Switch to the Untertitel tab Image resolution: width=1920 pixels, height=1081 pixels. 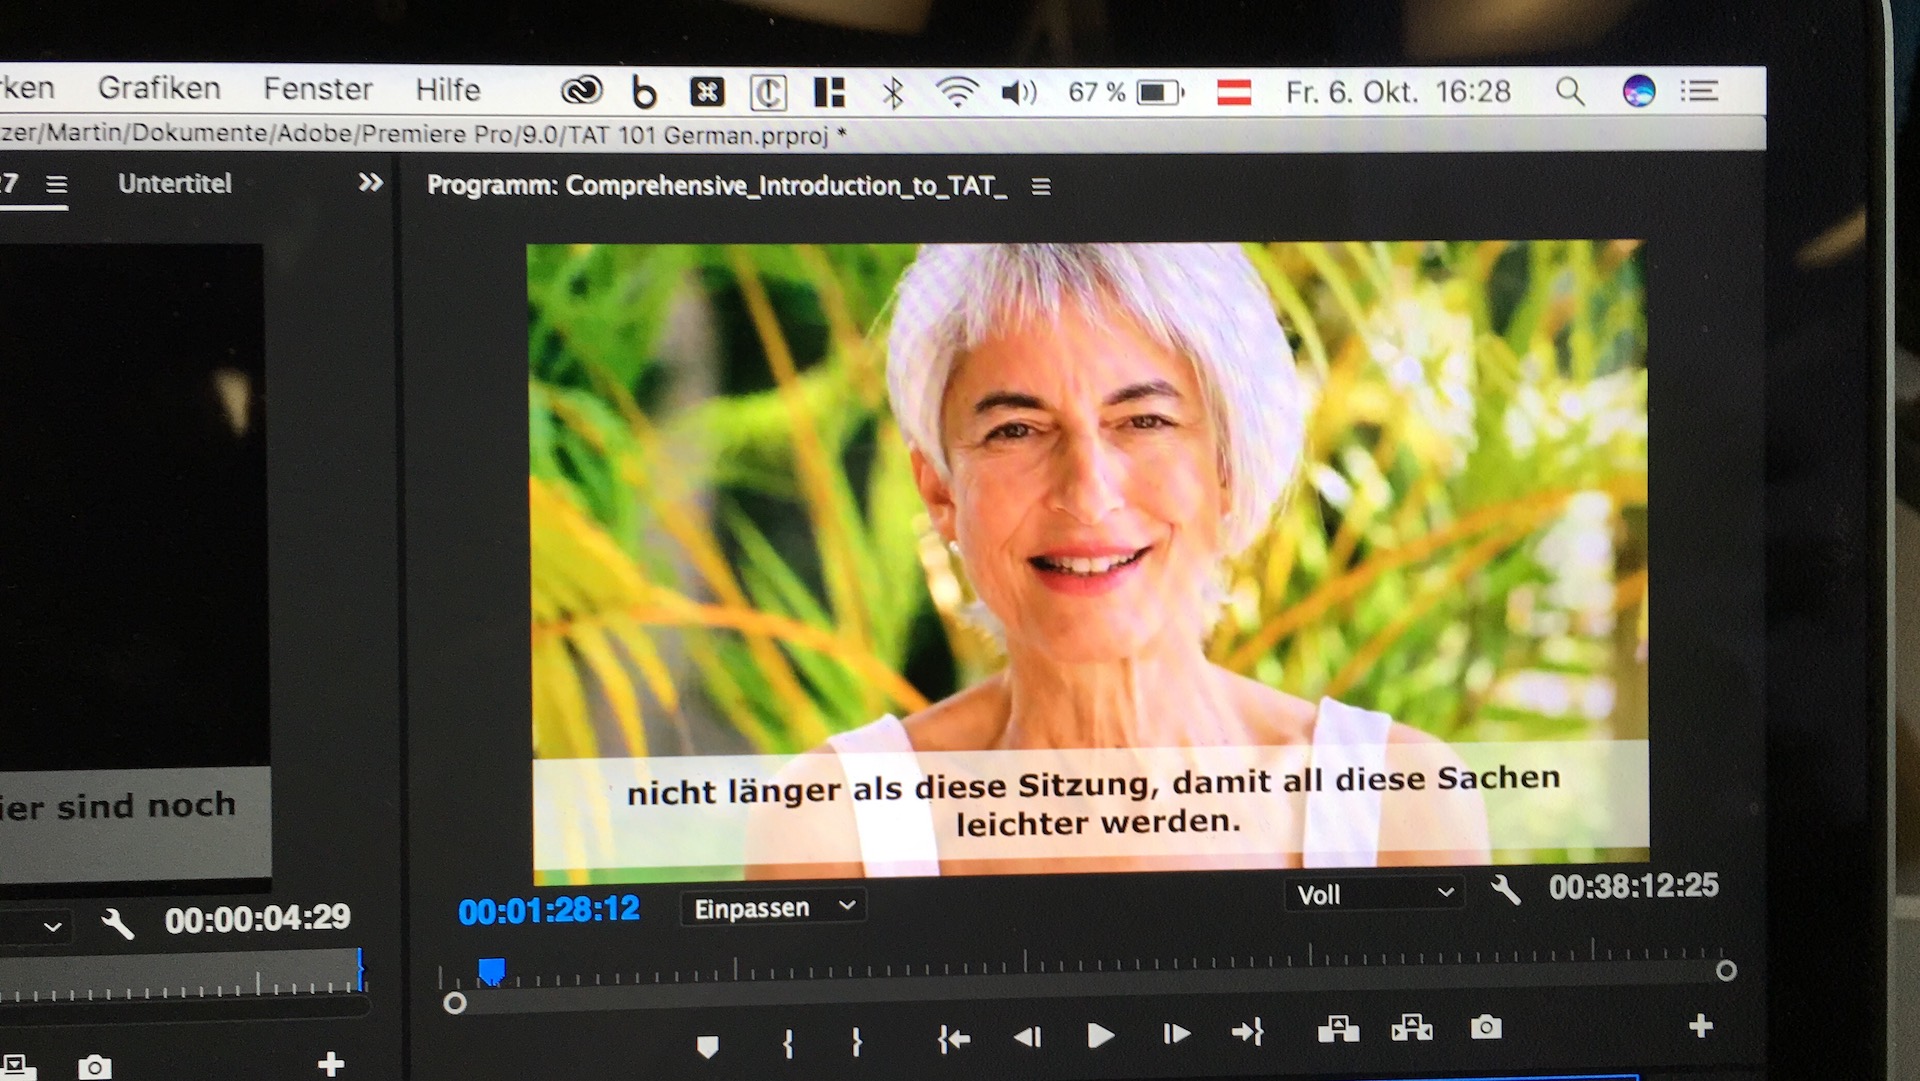point(175,184)
